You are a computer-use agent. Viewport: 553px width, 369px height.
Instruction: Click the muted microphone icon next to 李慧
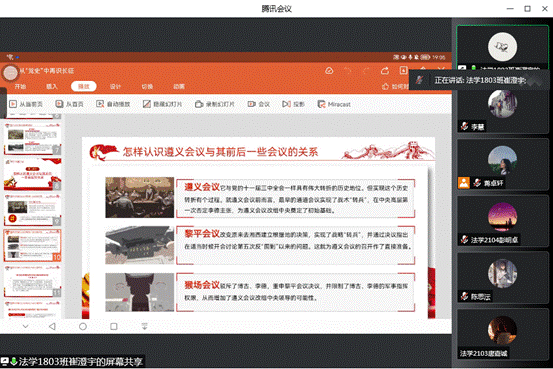point(464,126)
